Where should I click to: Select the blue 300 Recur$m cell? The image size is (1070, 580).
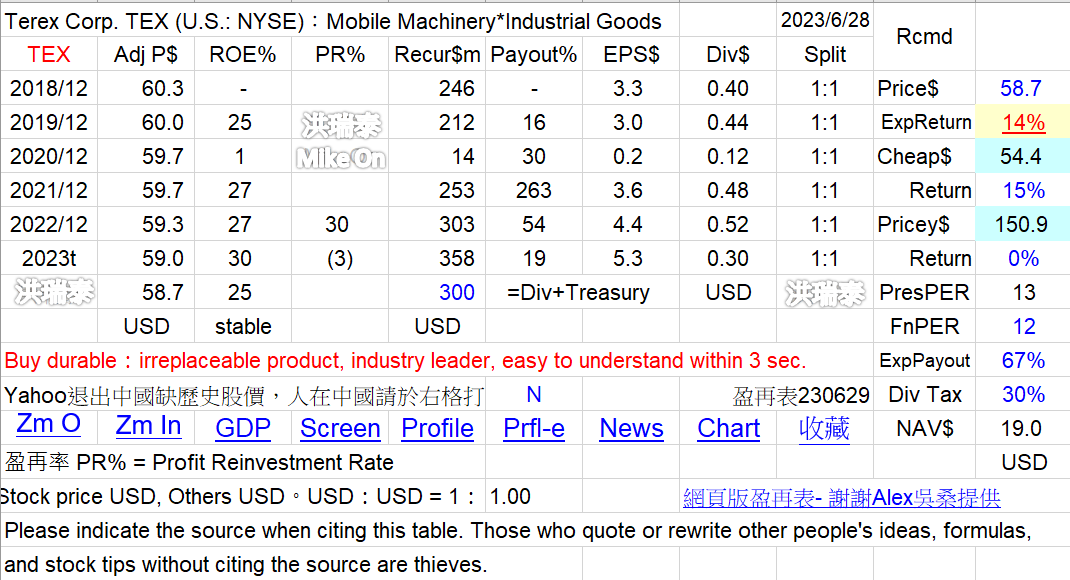437,292
